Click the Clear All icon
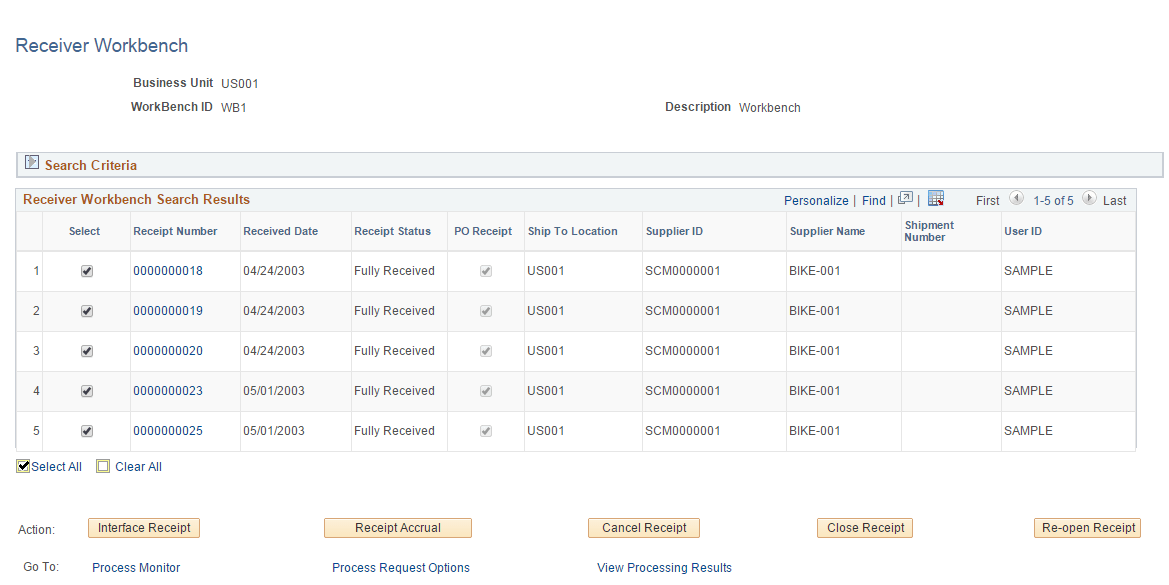The width and height of the screenshot is (1169, 585). [103, 466]
